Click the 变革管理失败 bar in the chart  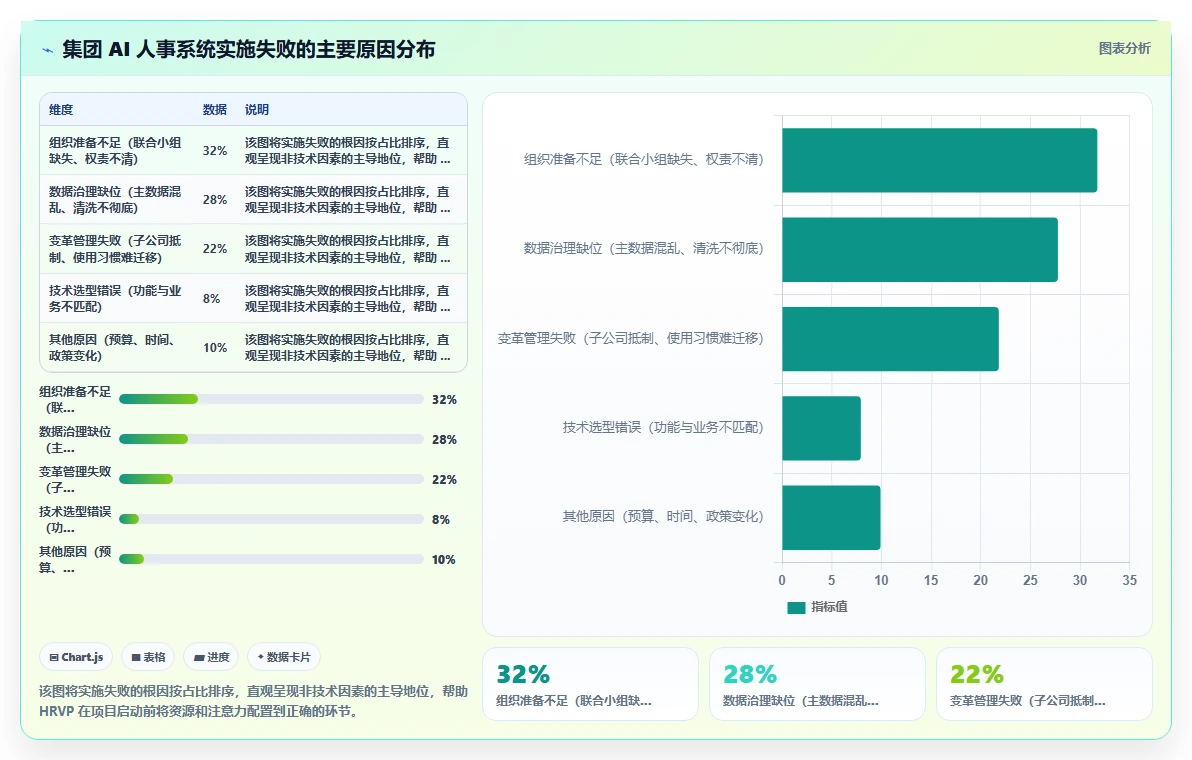pos(890,339)
